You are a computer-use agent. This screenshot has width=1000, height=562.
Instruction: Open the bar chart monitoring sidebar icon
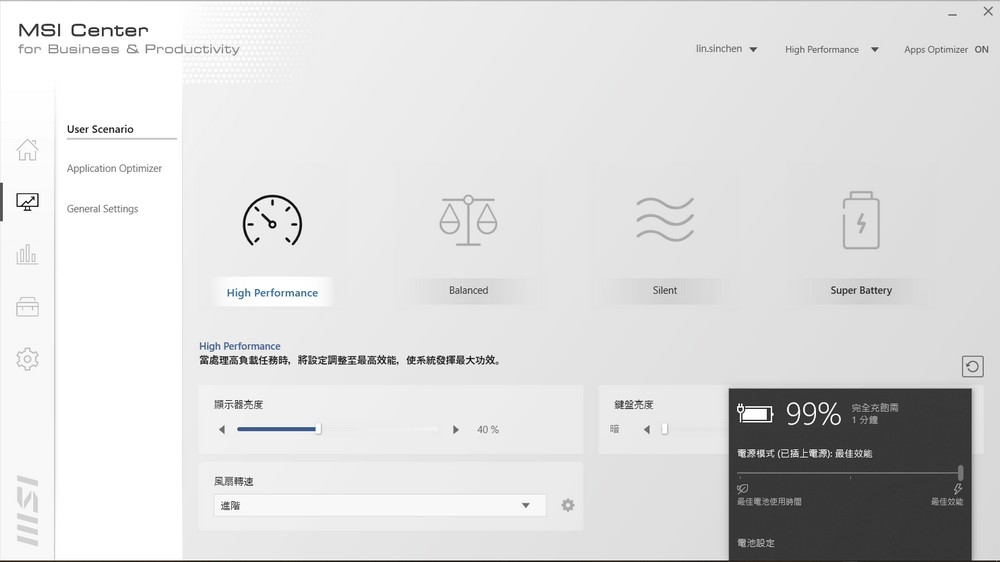click(x=27, y=255)
